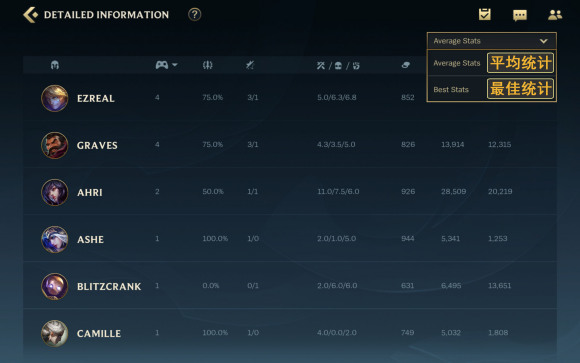The height and width of the screenshot is (363, 580).
Task: Click the gold coins column icon
Action: pyautogui.click(x=406, y=65)
